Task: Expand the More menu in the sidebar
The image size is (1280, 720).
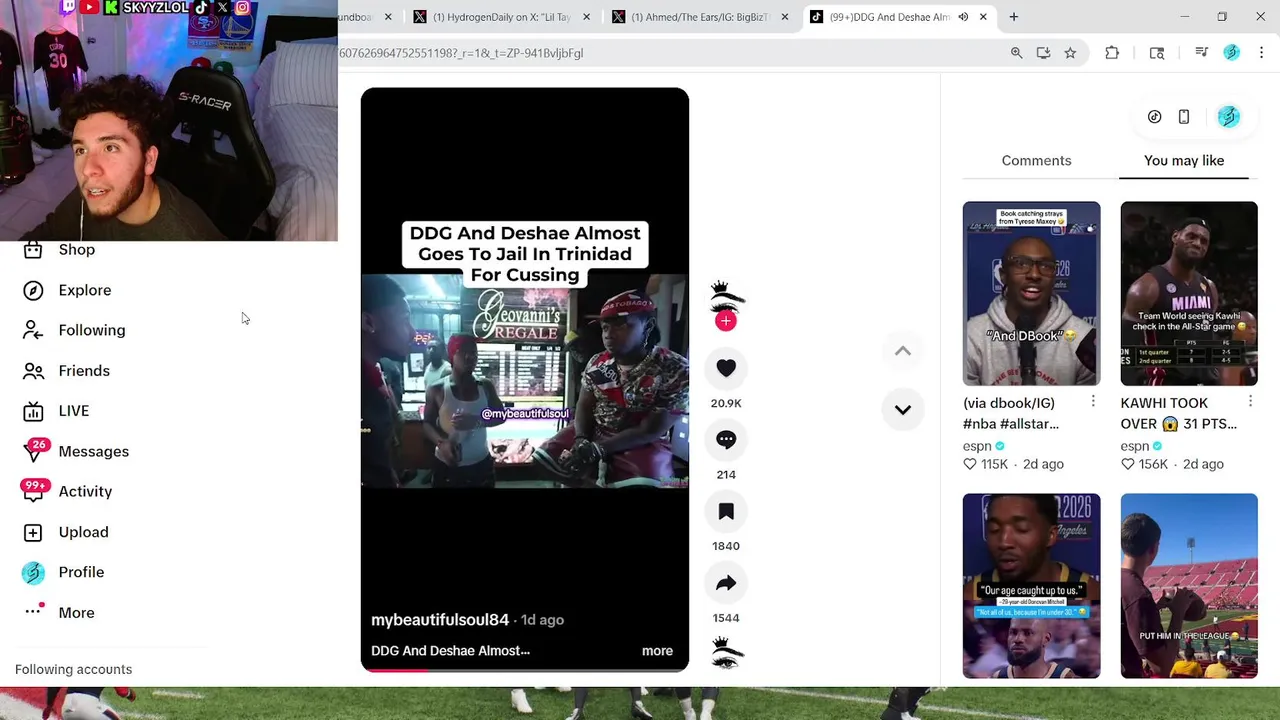Action: pos(59,612)
